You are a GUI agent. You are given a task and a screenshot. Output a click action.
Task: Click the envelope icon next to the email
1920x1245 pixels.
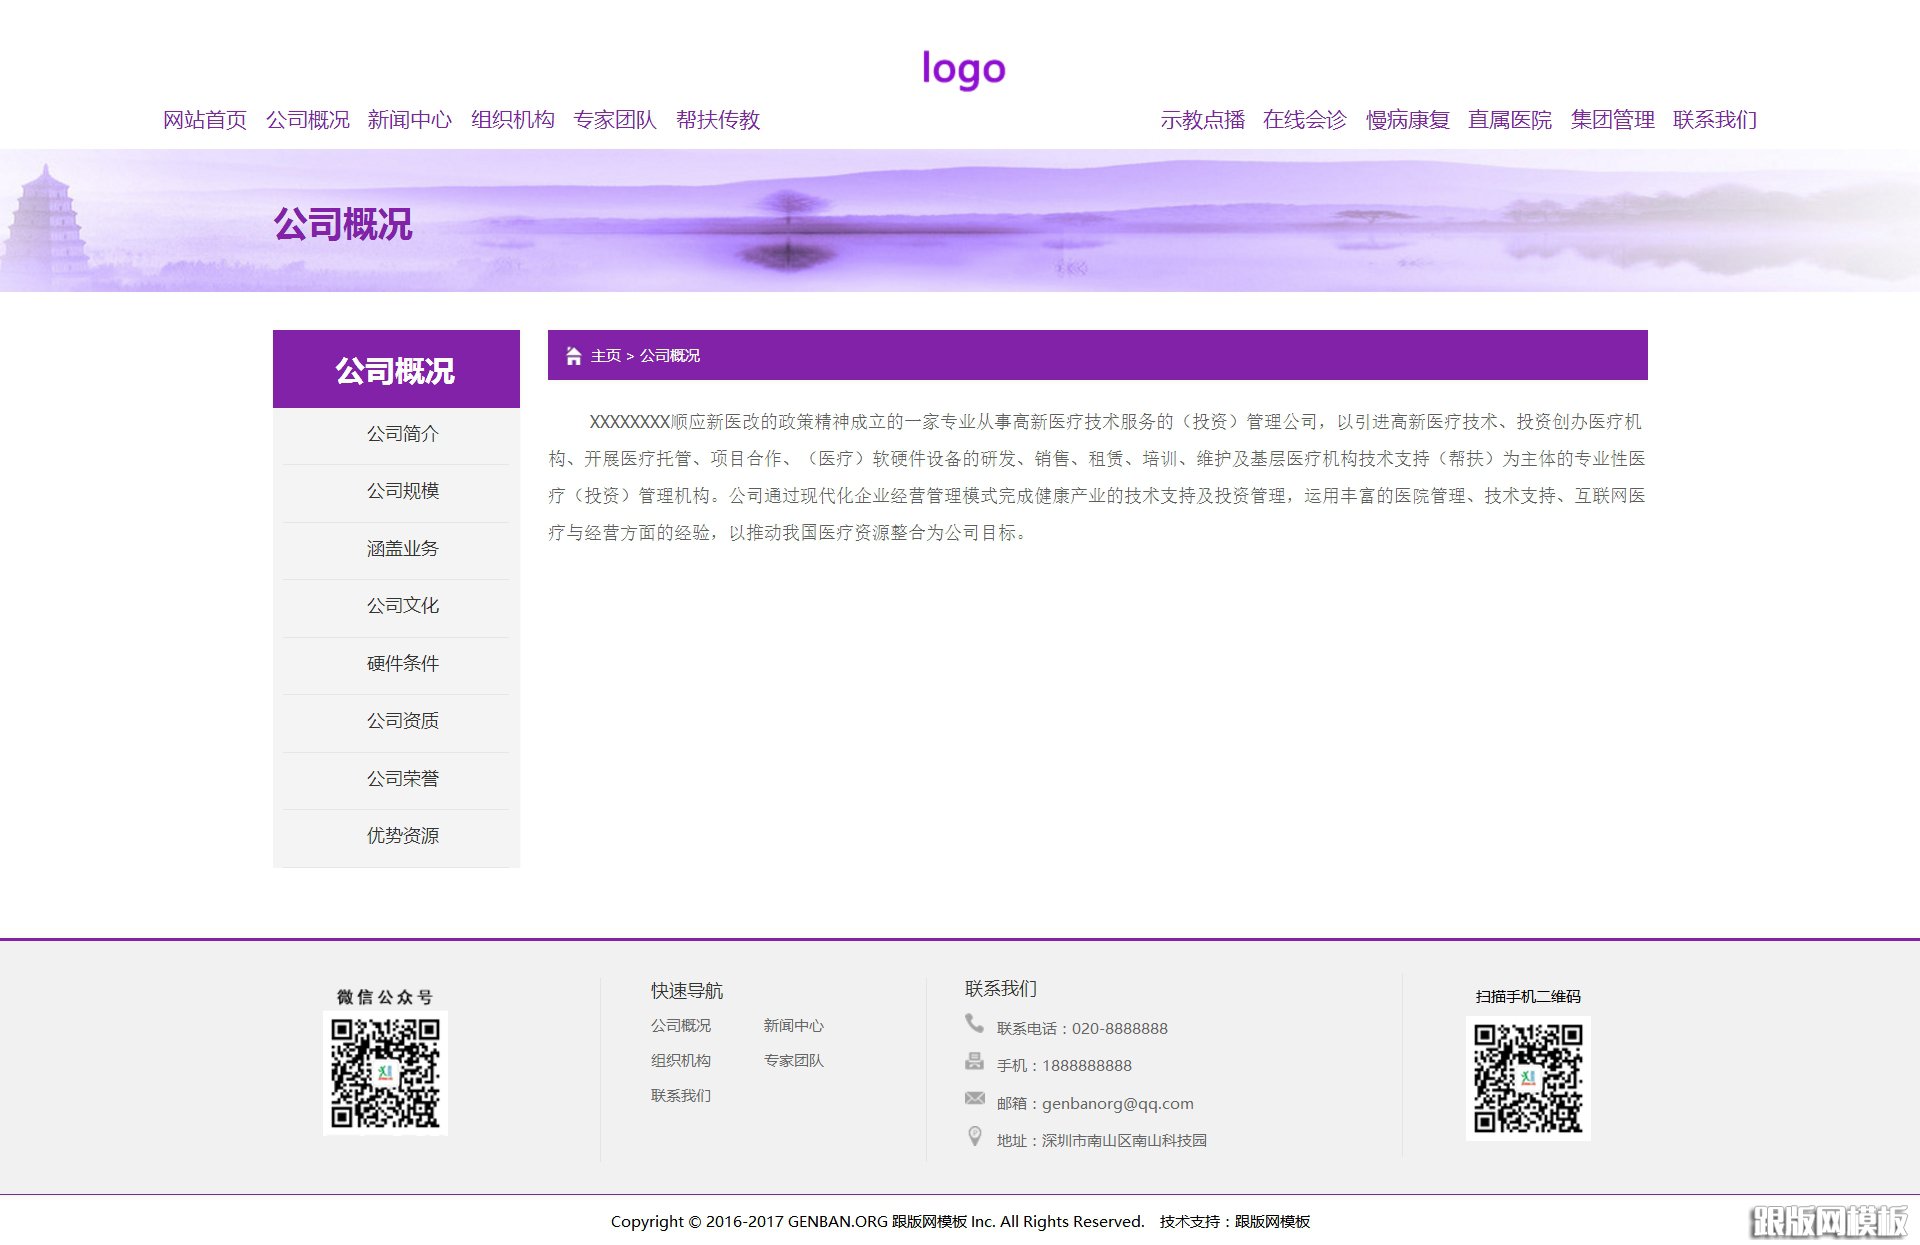point(974,1097)
